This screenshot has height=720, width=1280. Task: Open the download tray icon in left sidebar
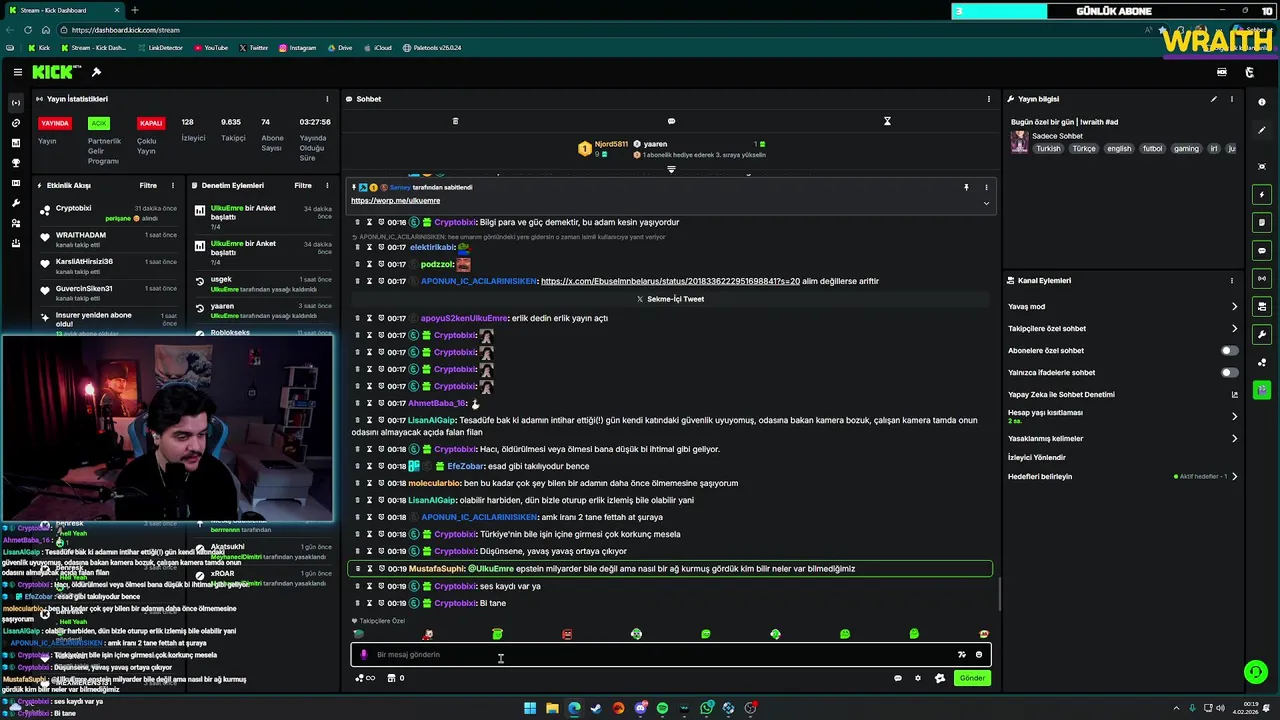(15, 243)
